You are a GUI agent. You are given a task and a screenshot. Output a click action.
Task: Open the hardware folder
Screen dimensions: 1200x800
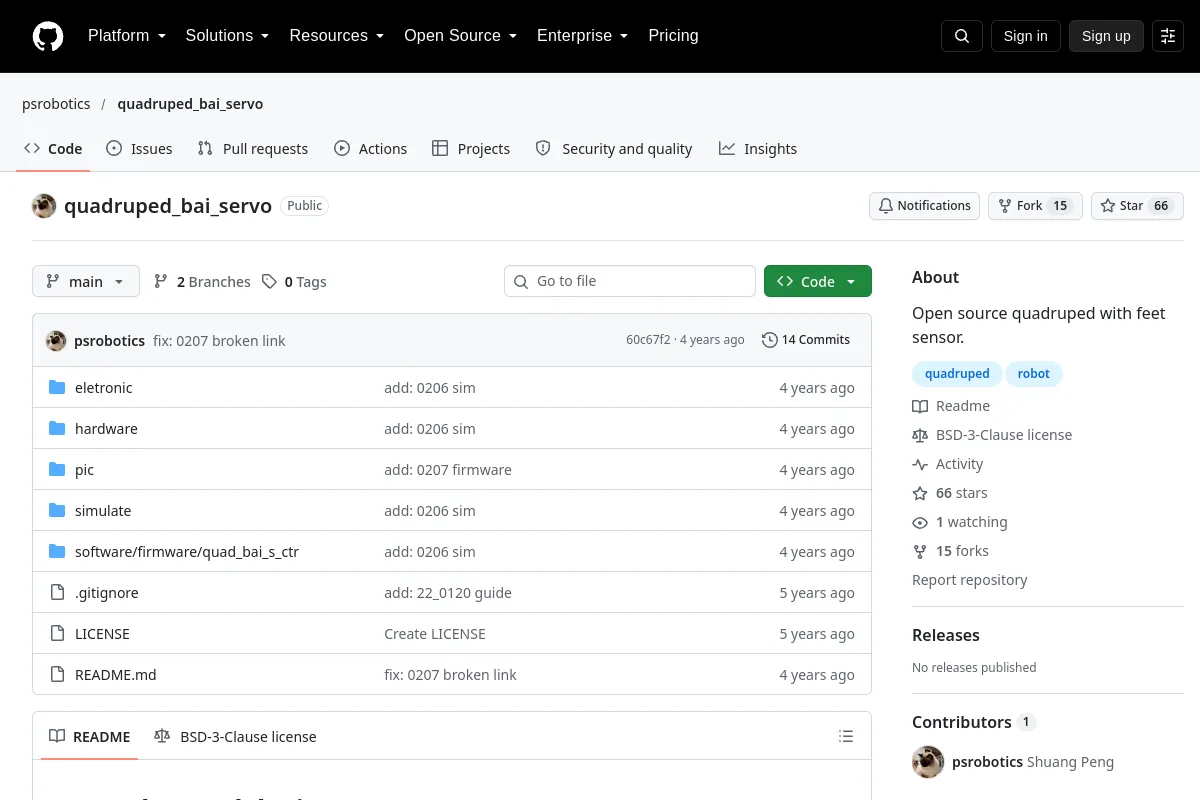pyautogui.click(x=106, y=429)
